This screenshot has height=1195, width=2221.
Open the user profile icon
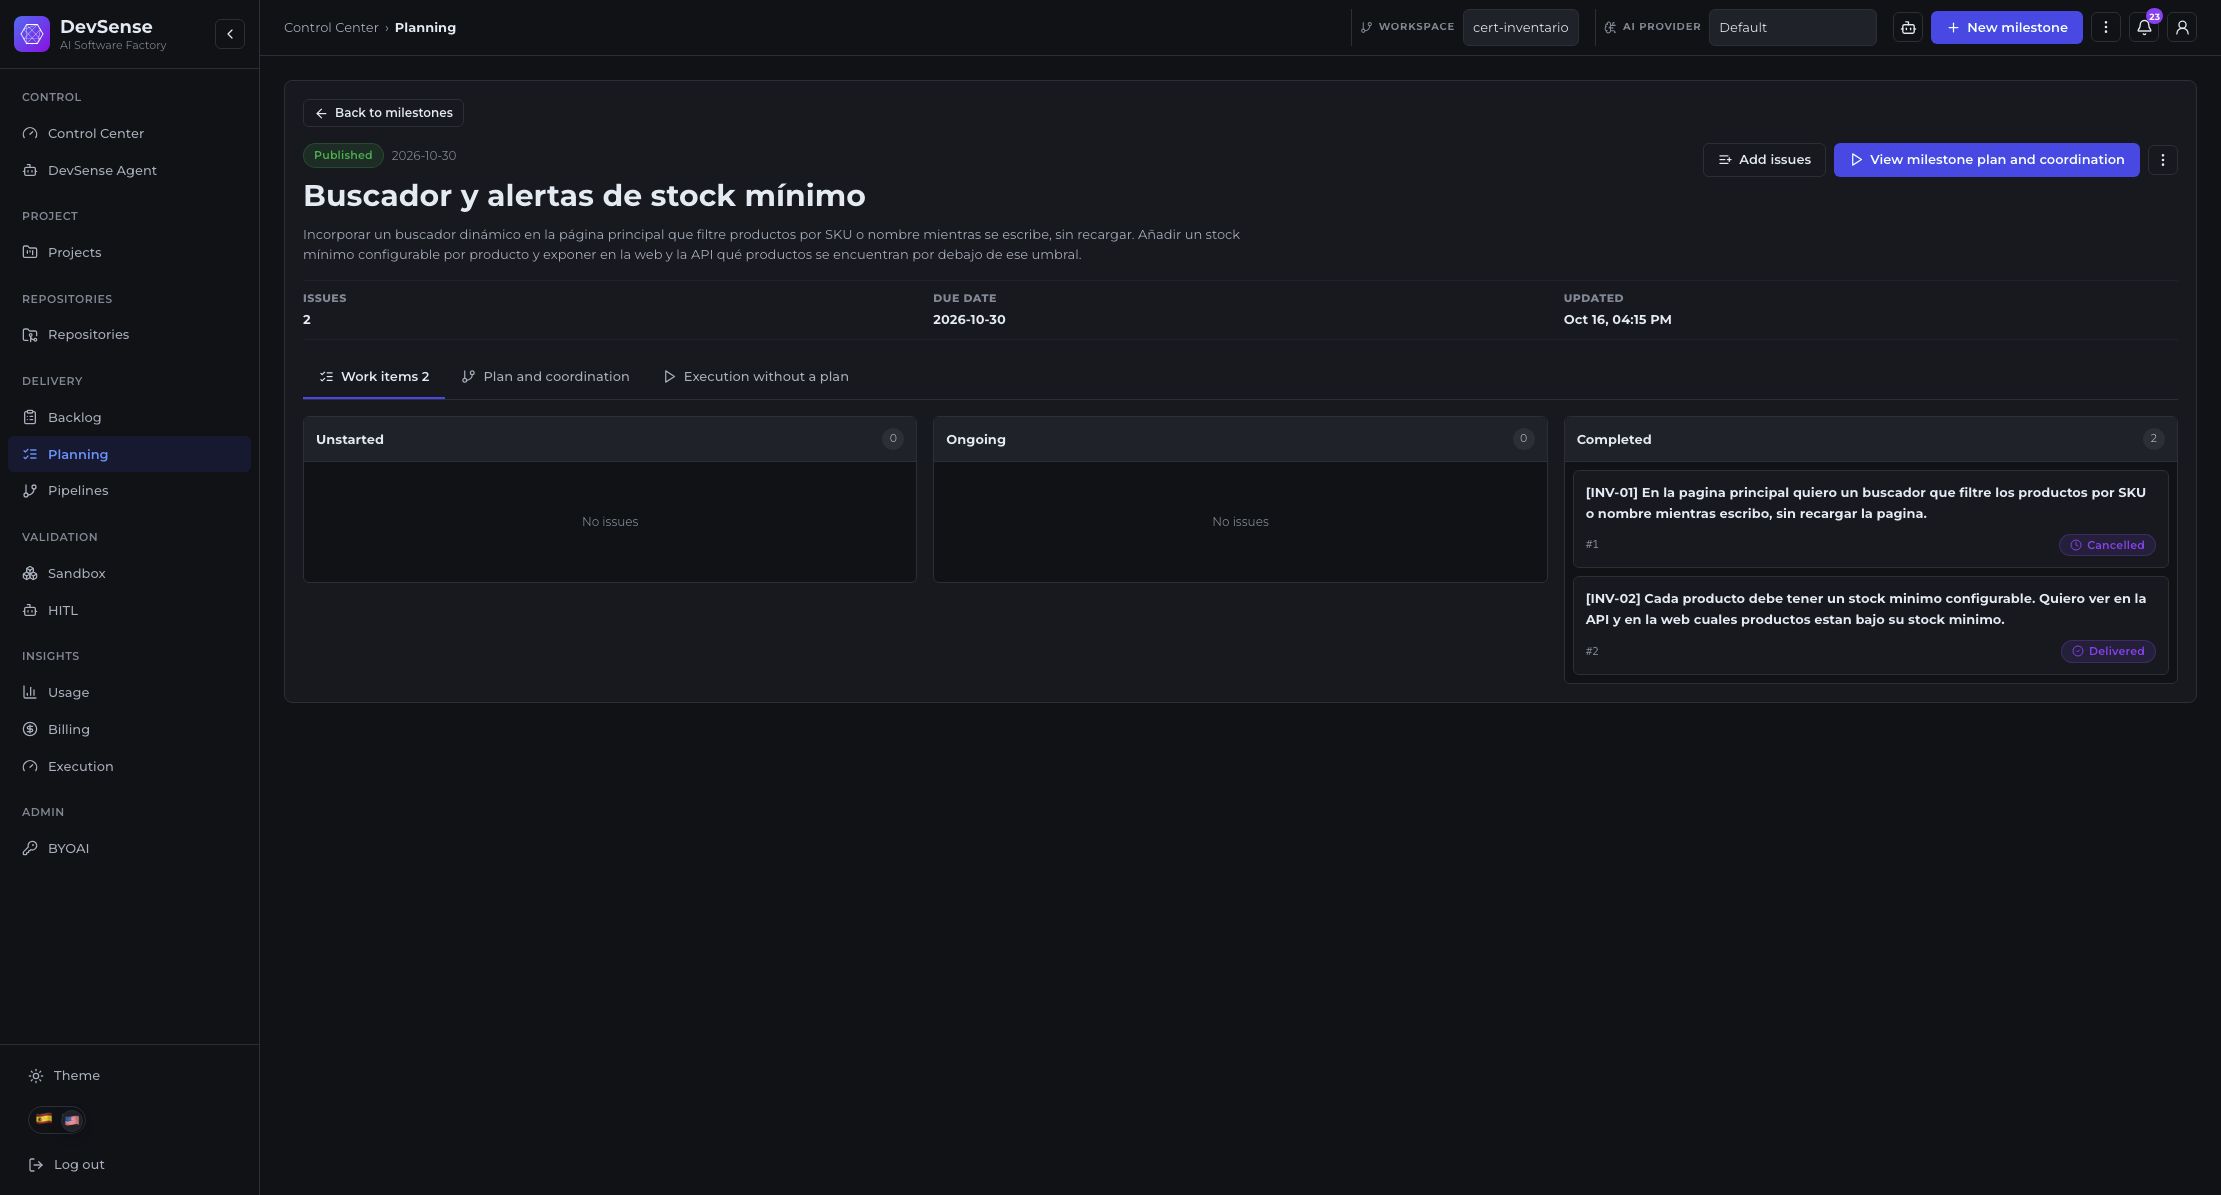2182,28
